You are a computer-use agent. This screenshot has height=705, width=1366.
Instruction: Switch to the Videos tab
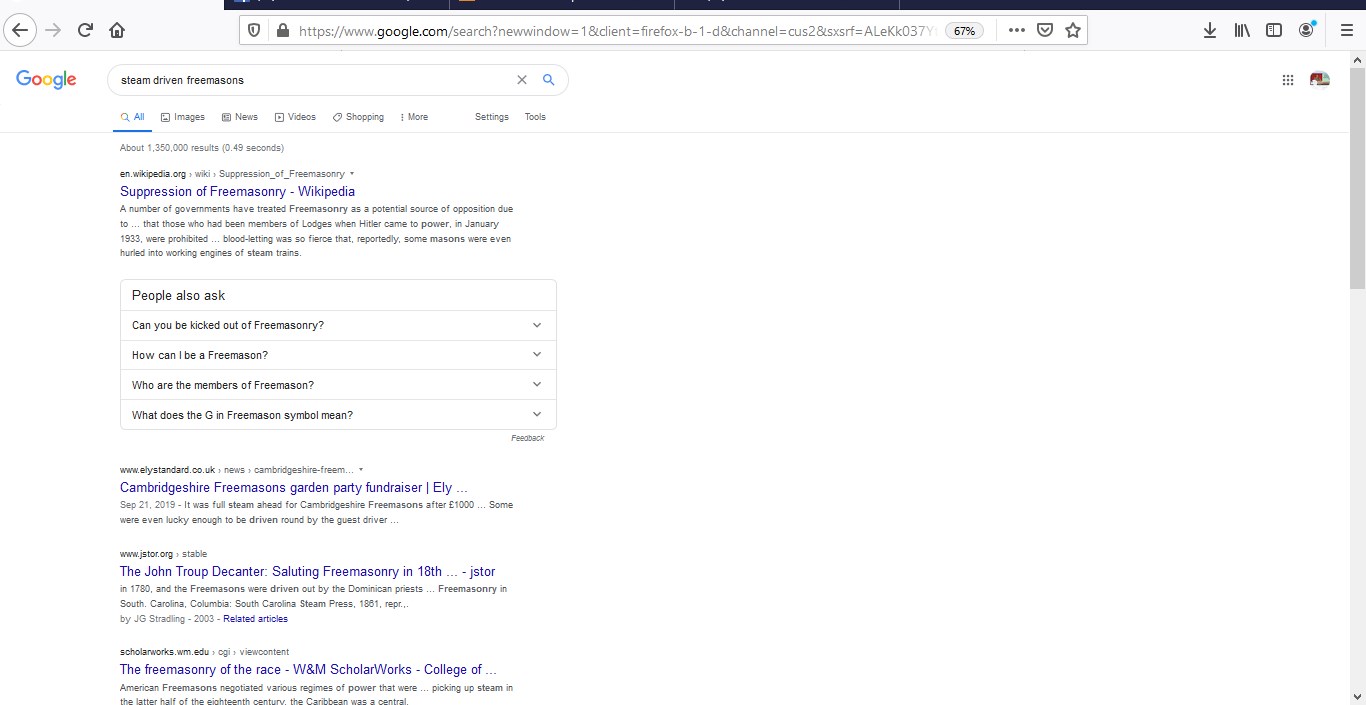(x=296, y=117)
